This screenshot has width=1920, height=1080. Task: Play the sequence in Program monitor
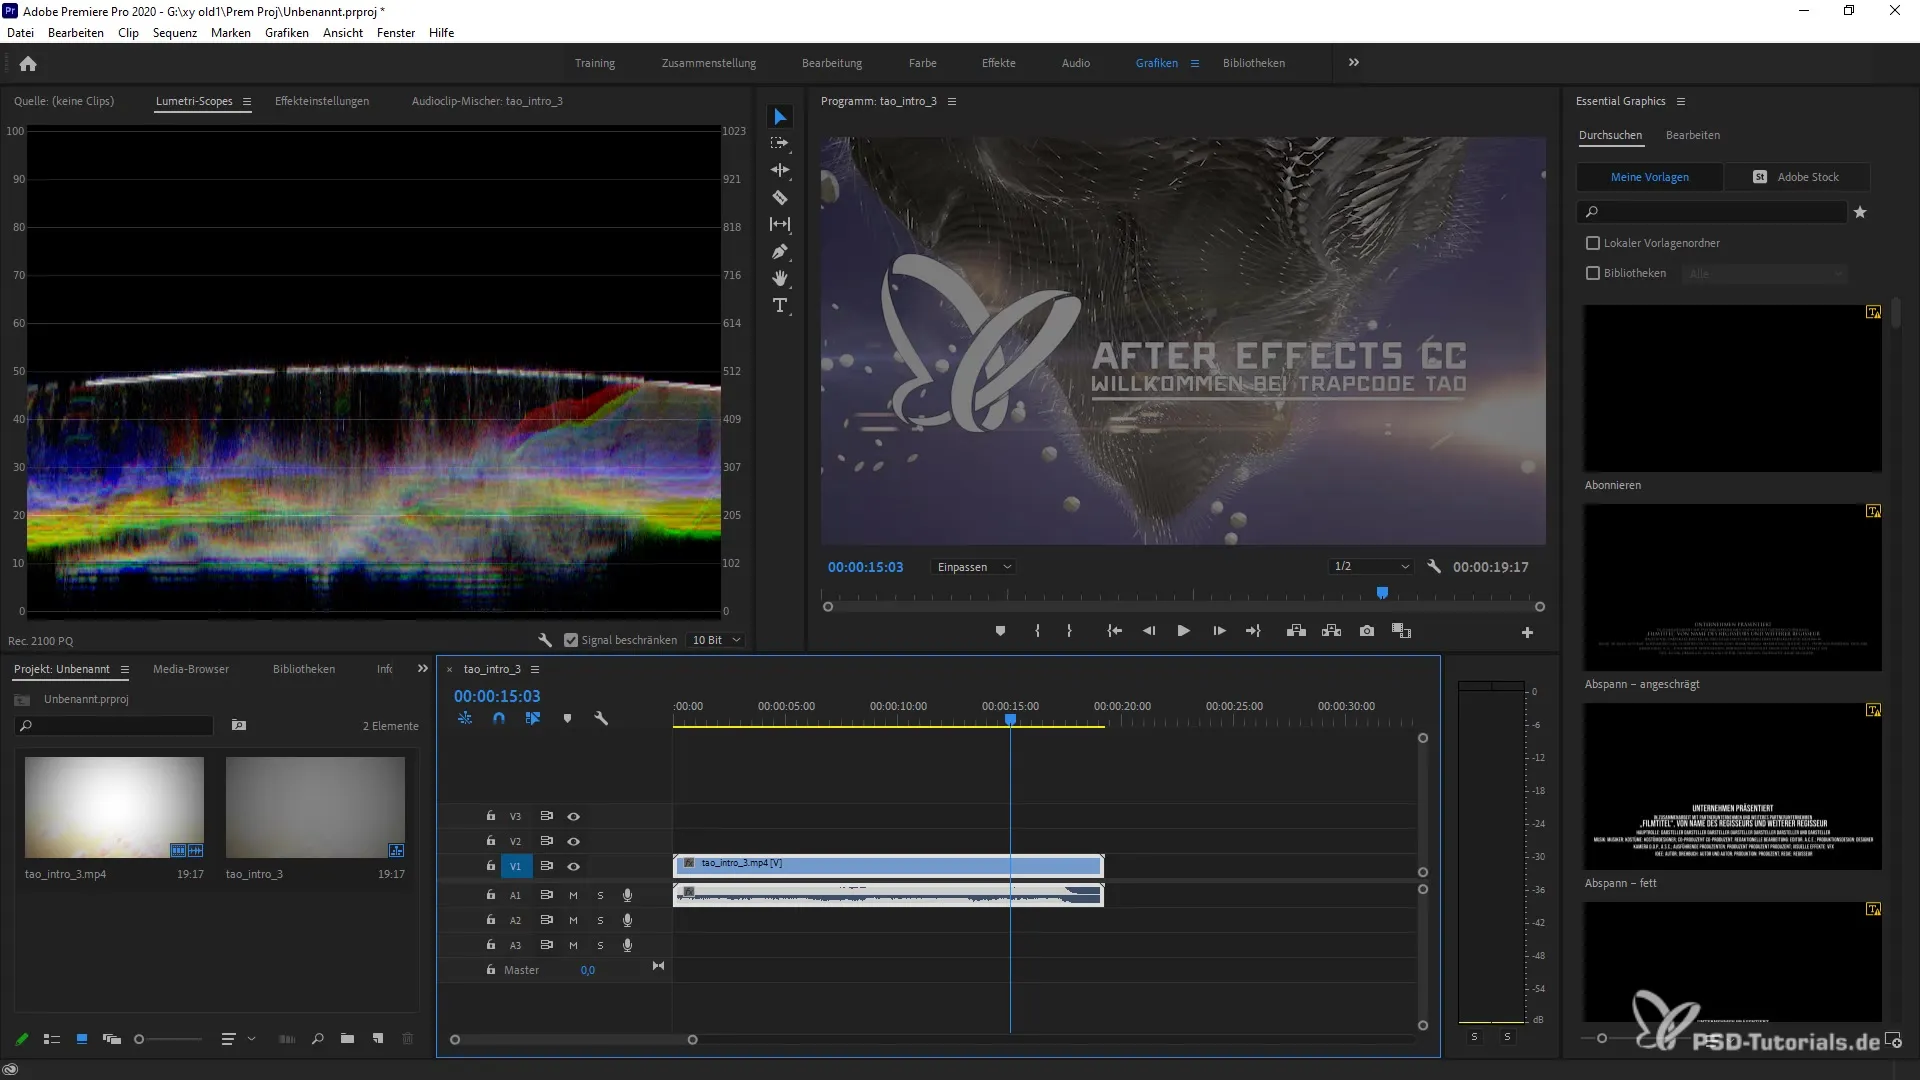coord(1183,631)
